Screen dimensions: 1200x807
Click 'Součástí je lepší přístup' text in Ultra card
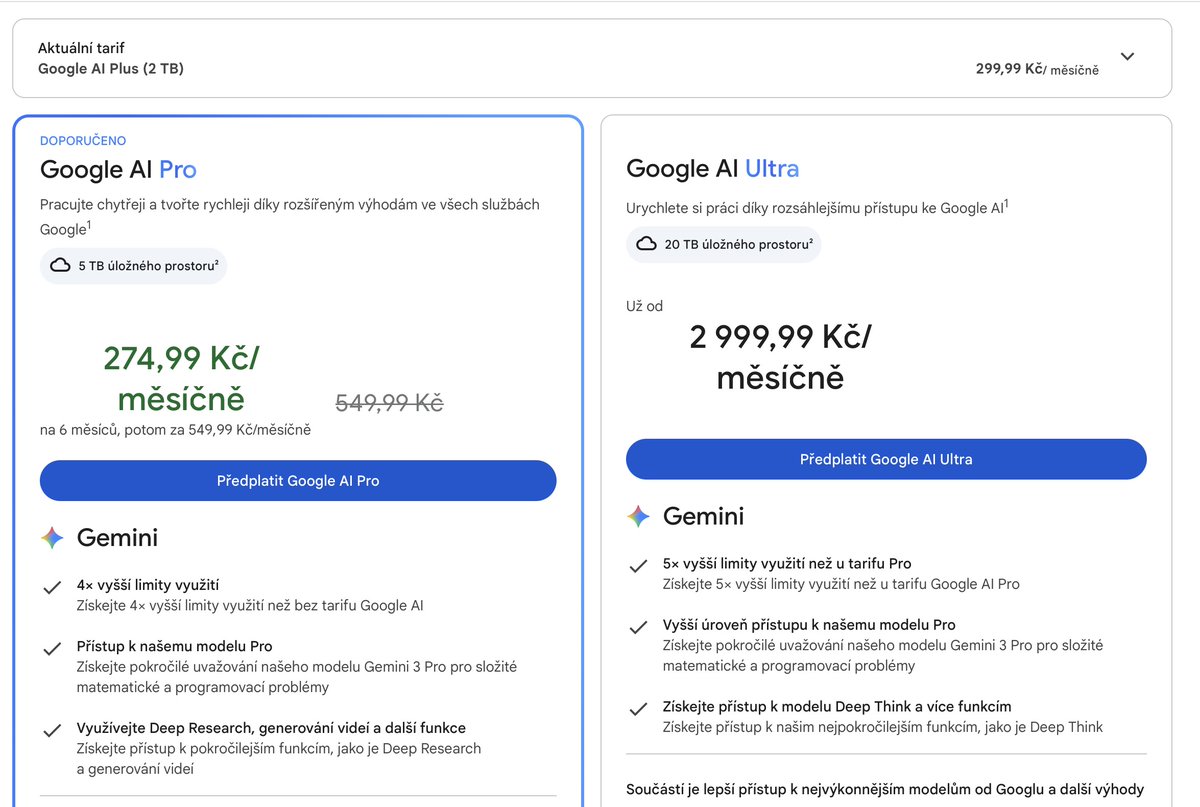click(x=885, y=790)
